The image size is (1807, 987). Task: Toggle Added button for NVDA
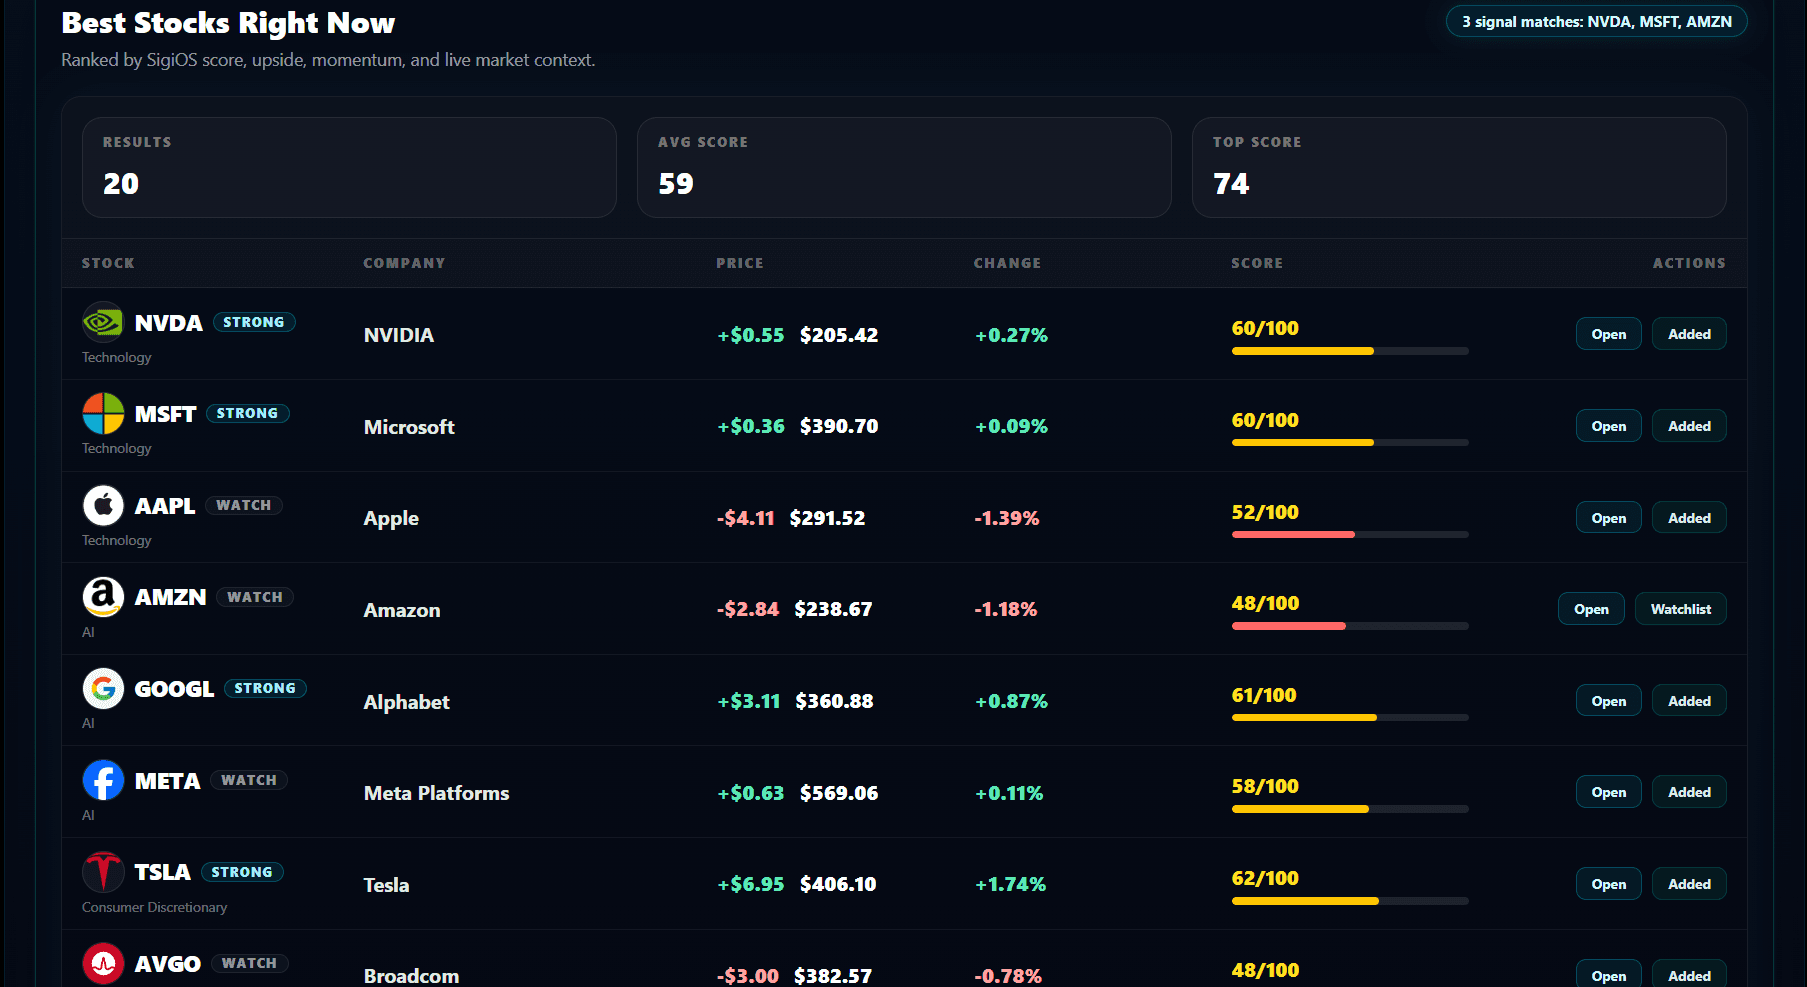1689,334
